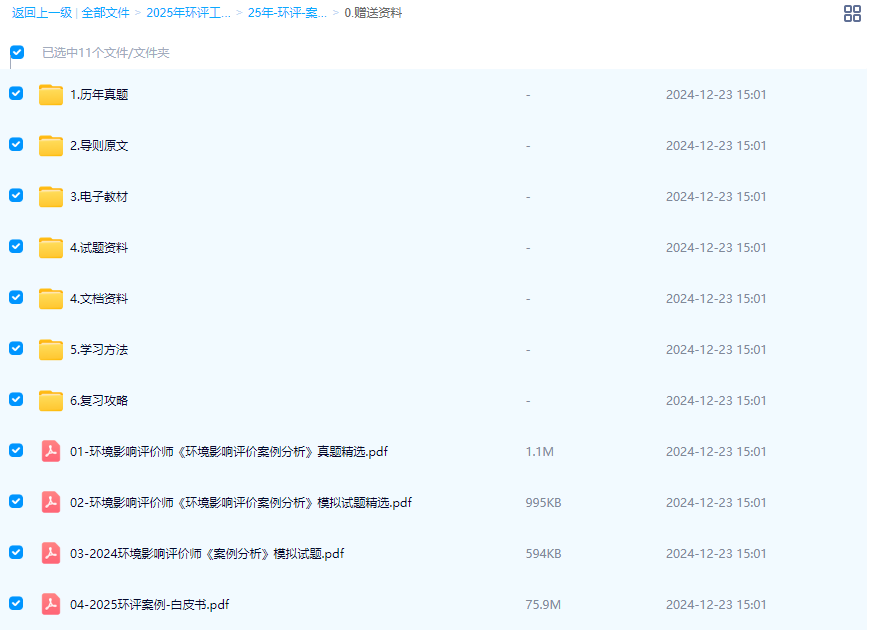Open the 25年-环评-案... breadcrumb
The width and height of the screenshot is (883, 639).
click(287, 13)
